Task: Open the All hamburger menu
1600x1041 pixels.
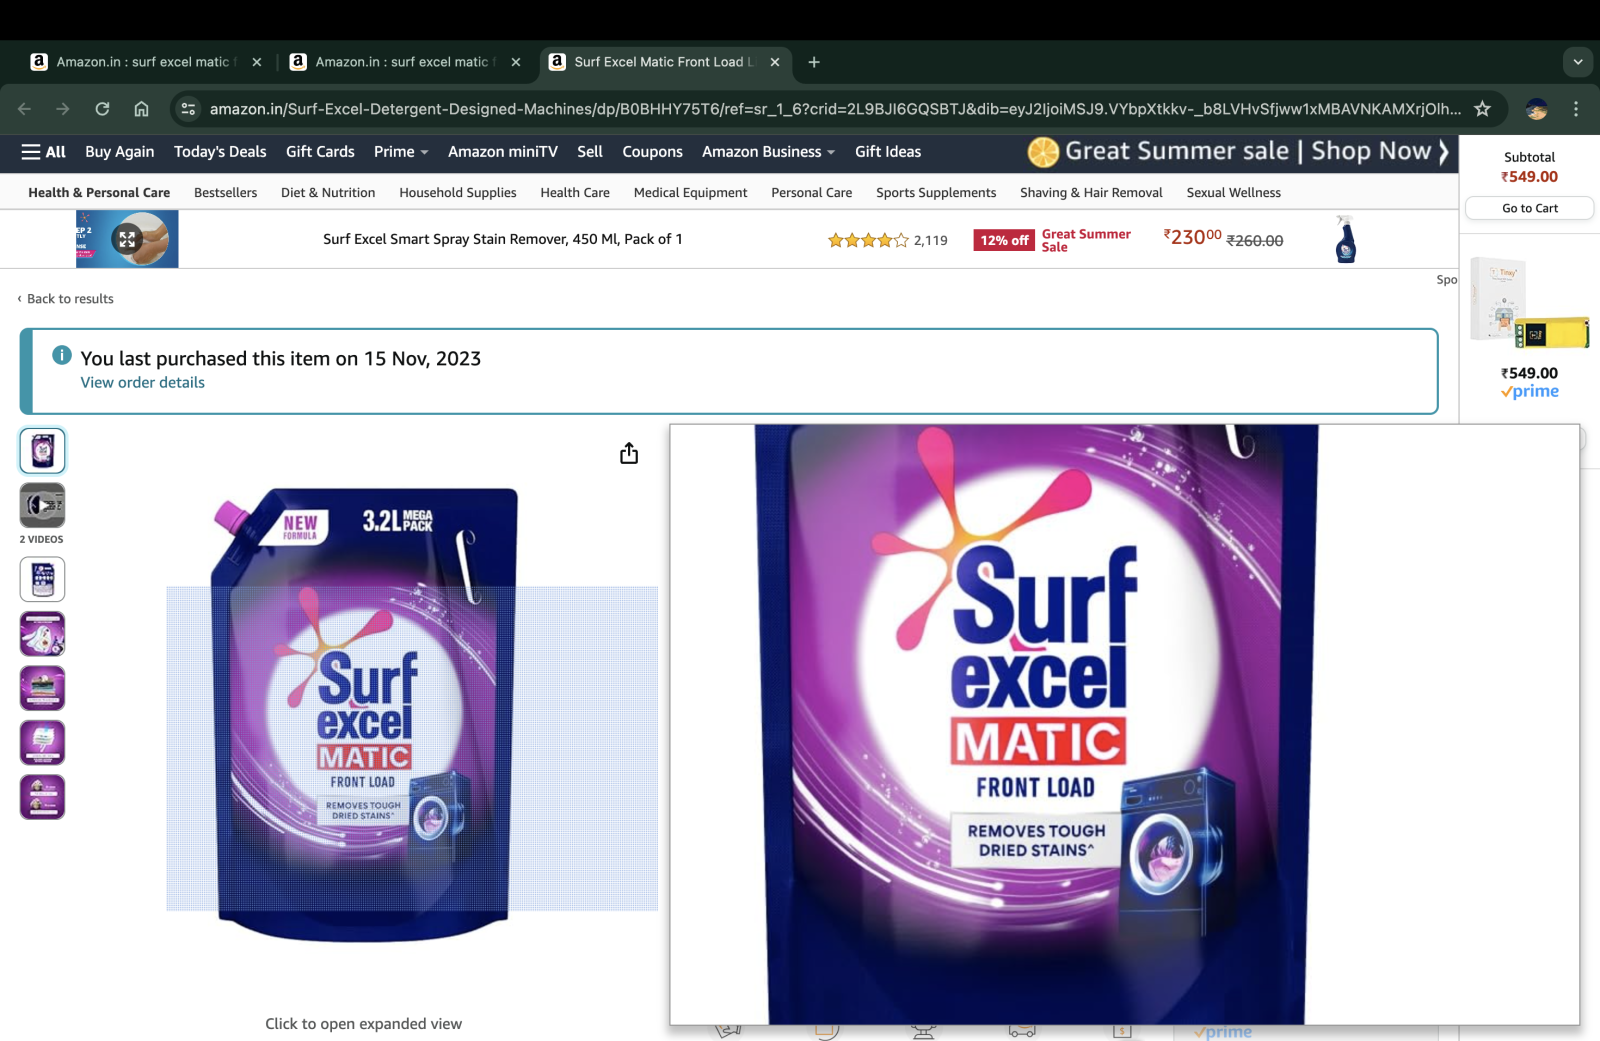Action: [x=43, y=152]
